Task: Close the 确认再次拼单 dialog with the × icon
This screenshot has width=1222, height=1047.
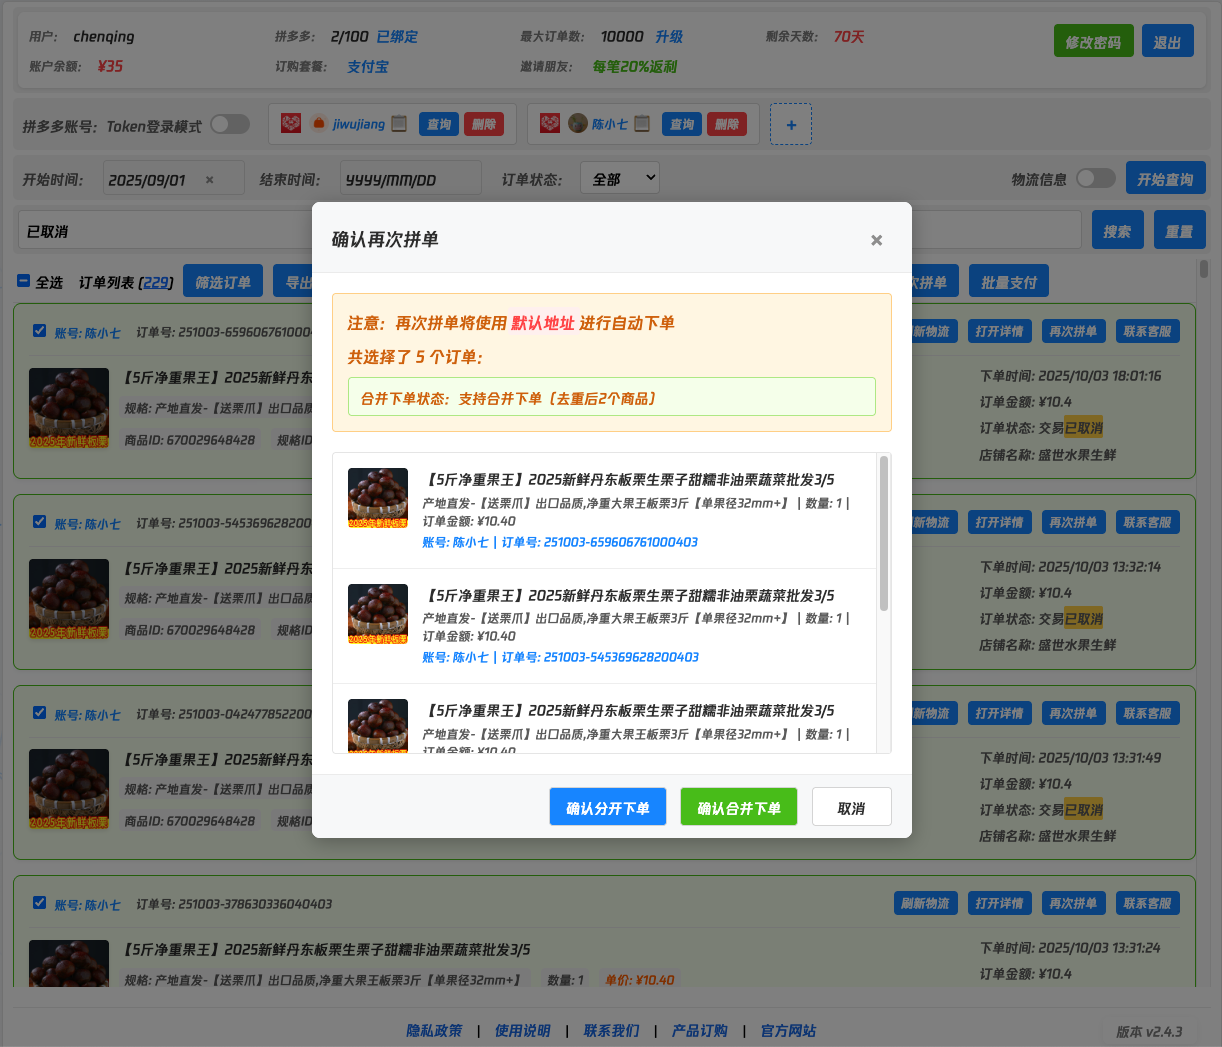Action: click(876, 240)
